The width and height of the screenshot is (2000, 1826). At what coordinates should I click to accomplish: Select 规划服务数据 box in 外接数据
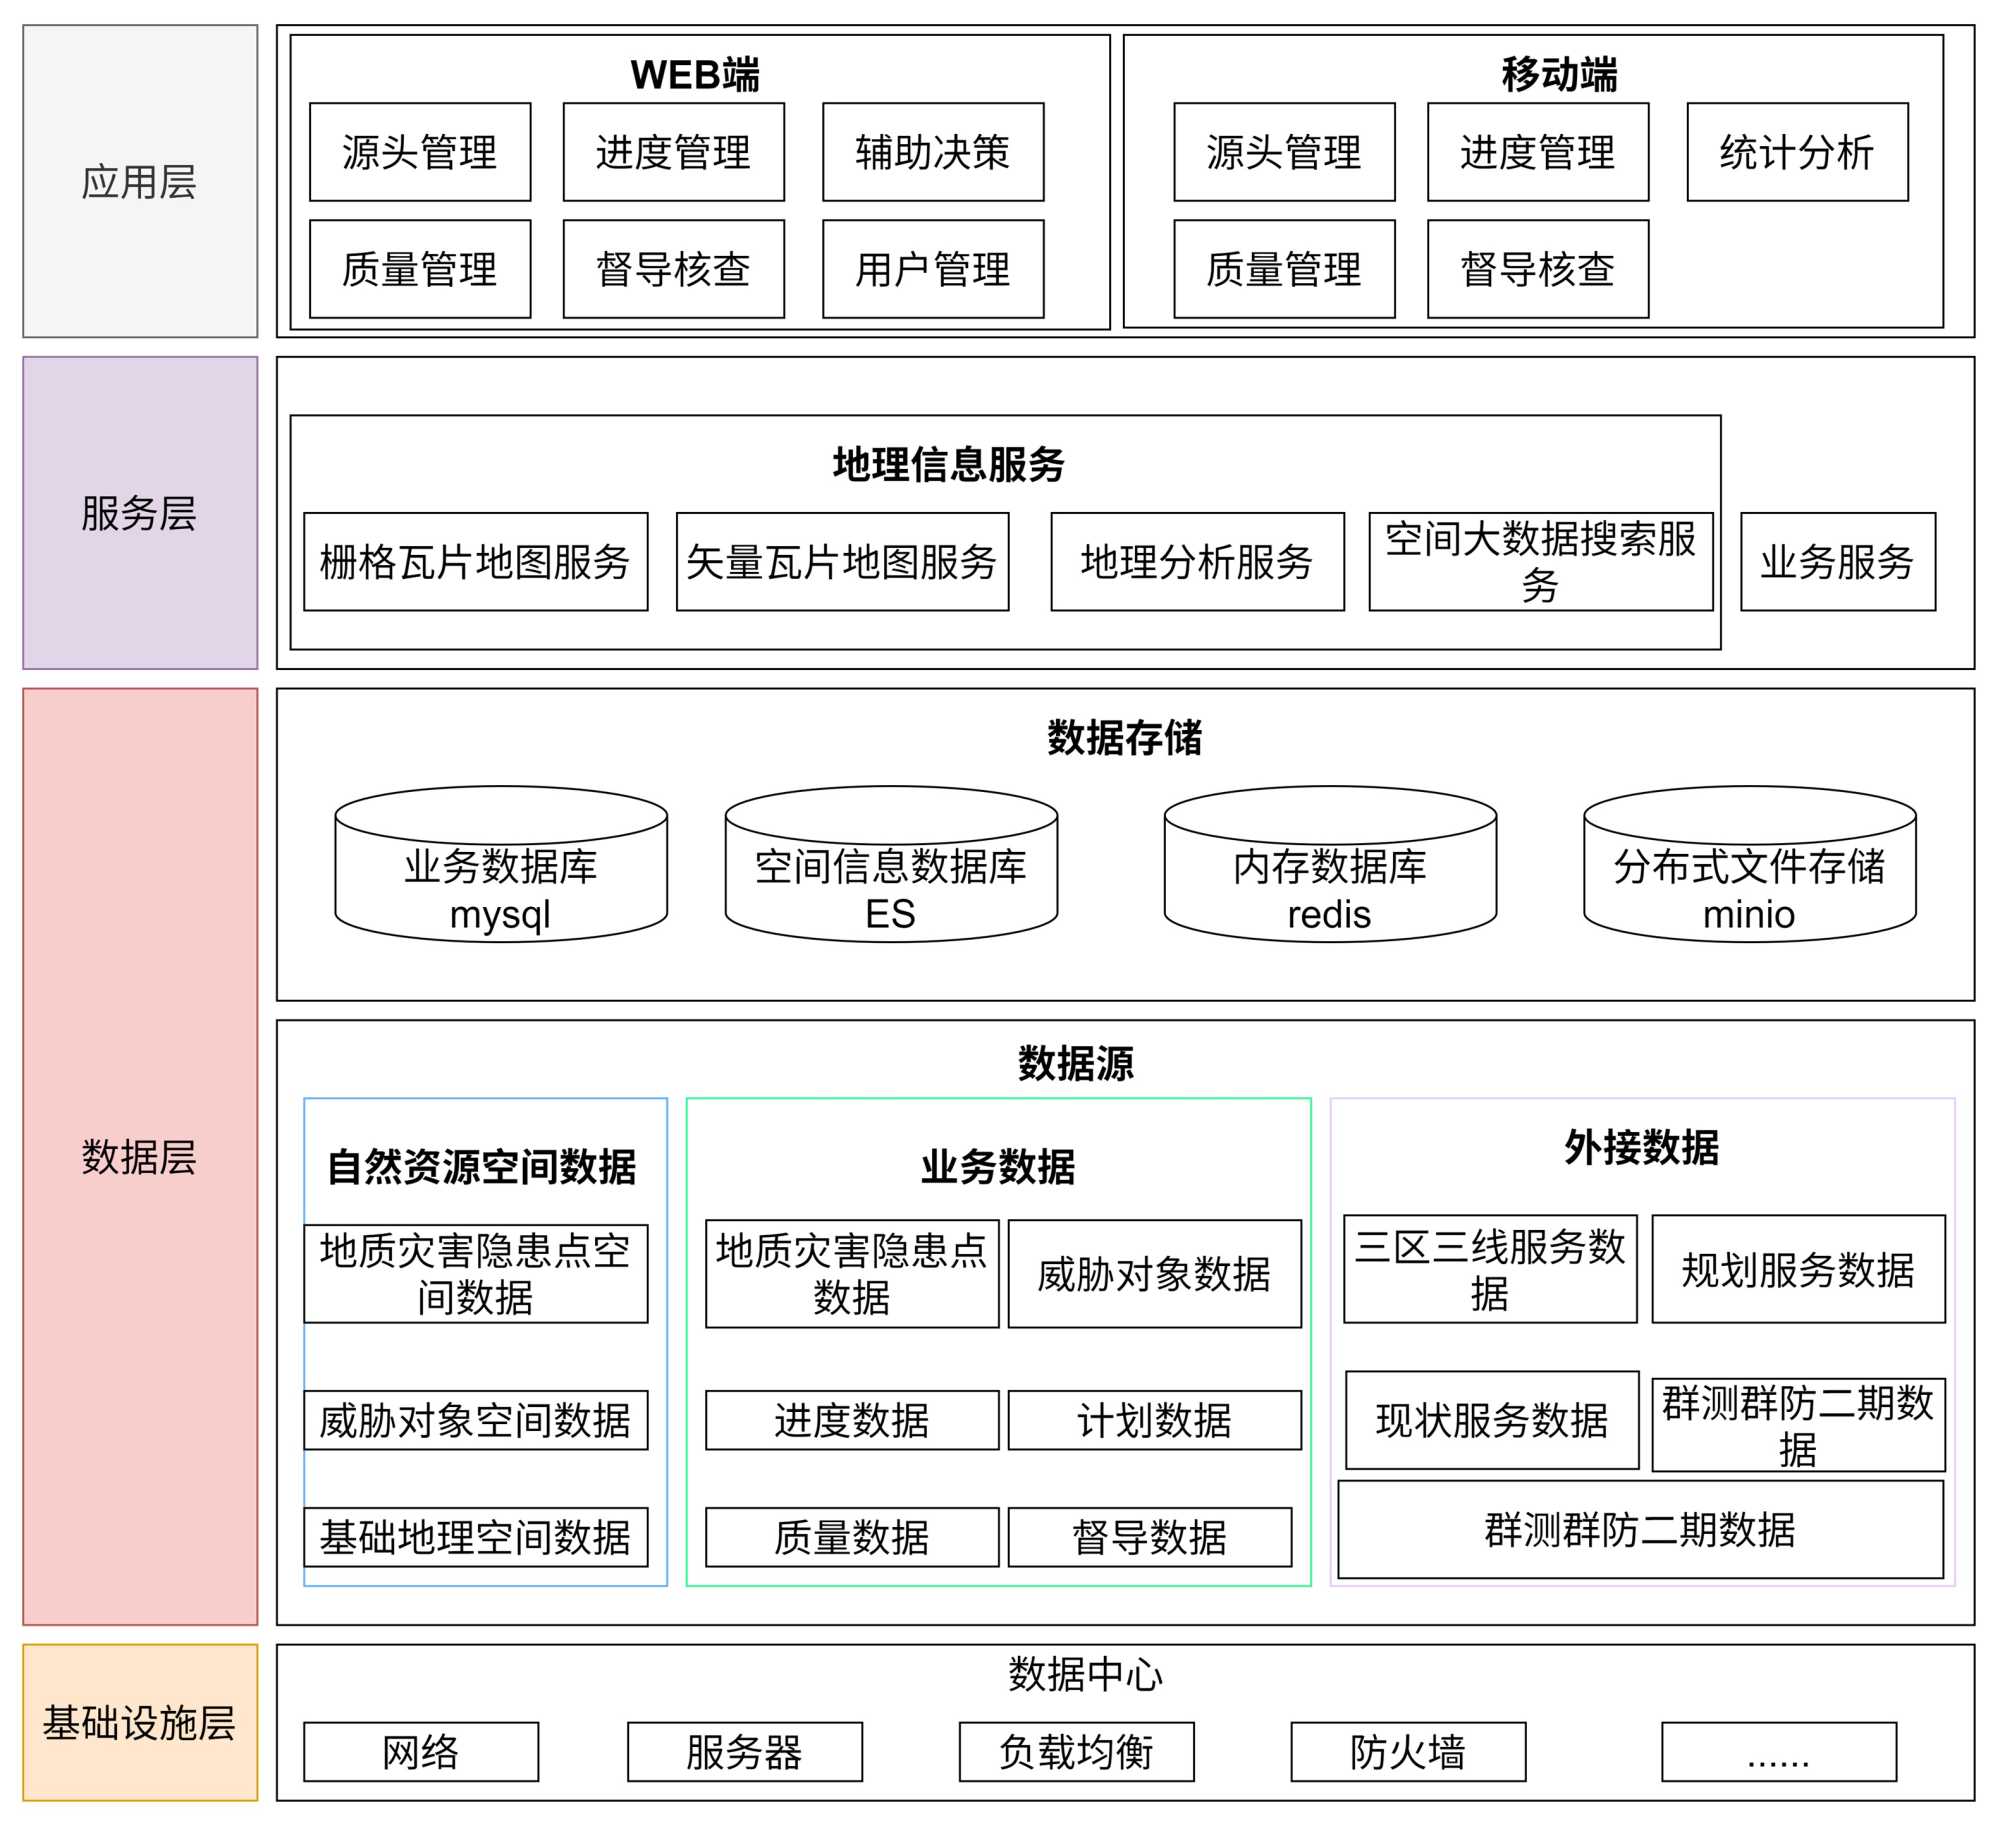click(x=1798, y=1270)
